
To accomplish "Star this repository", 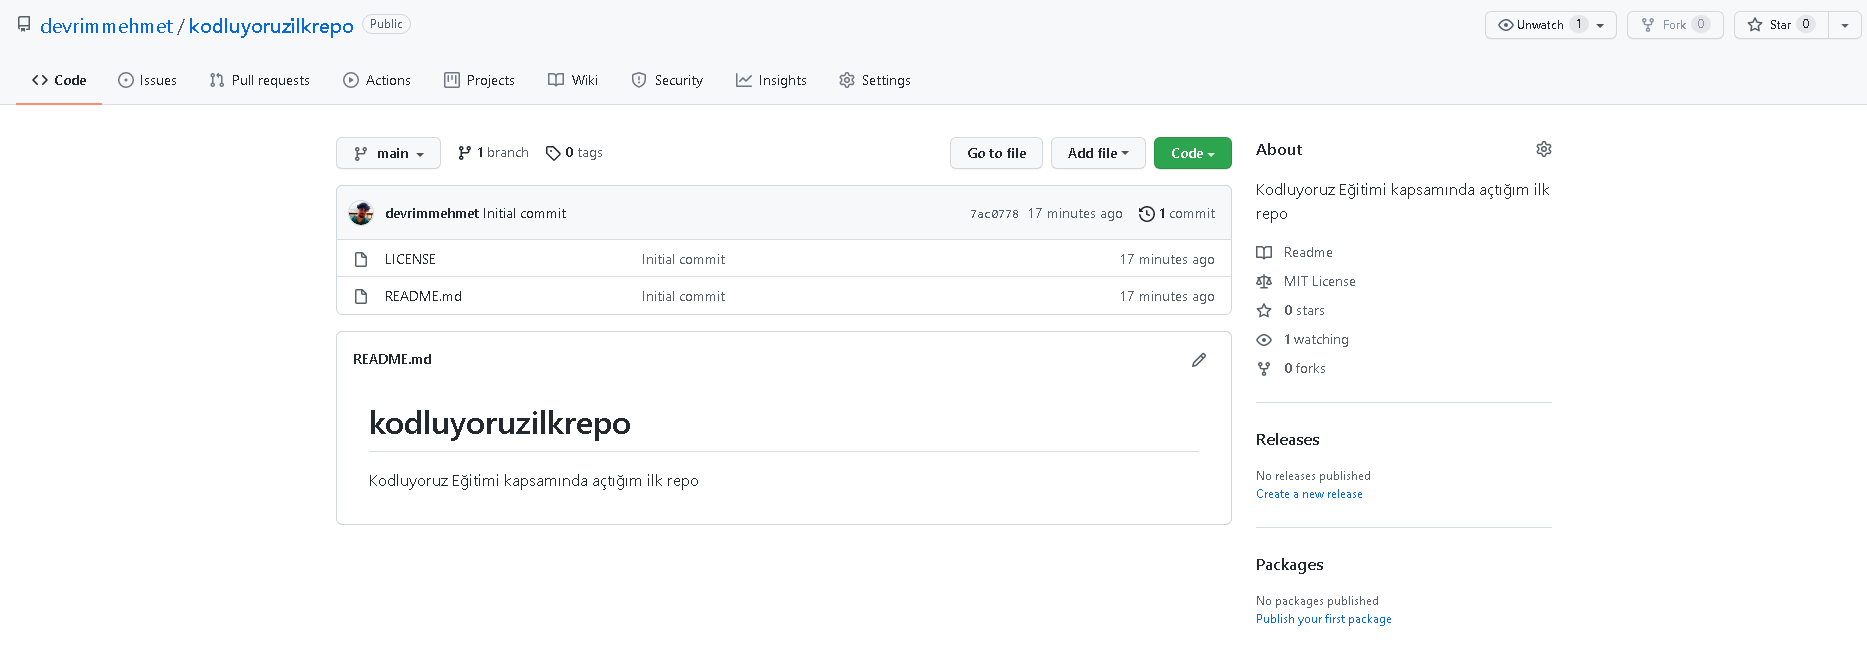I will (x=1781, y=25).
